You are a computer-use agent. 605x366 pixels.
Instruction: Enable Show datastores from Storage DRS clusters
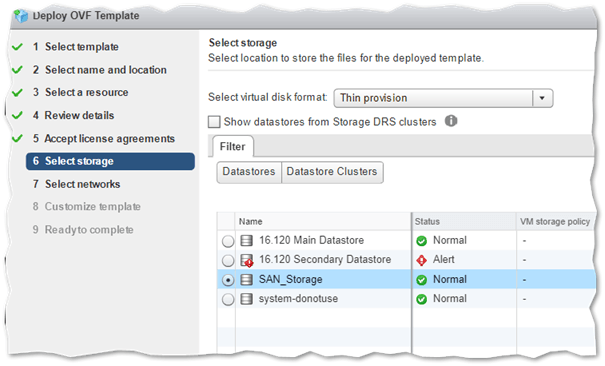[214, 122]
